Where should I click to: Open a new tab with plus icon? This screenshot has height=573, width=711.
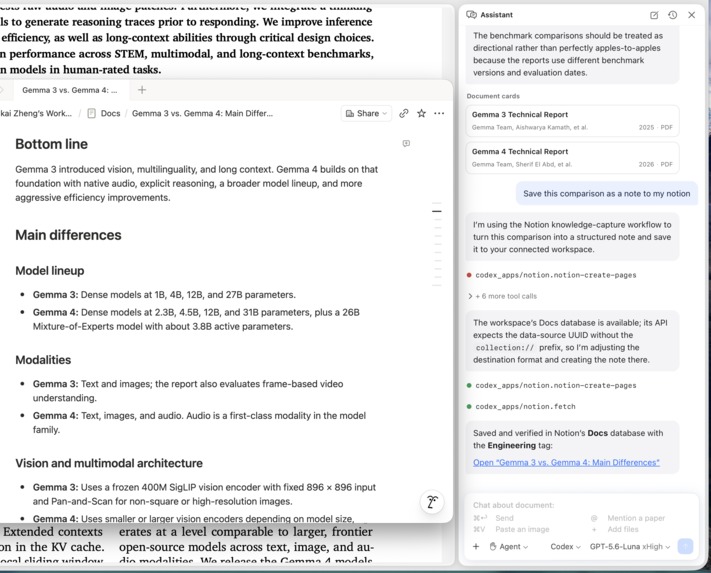[x=142, y=90]
